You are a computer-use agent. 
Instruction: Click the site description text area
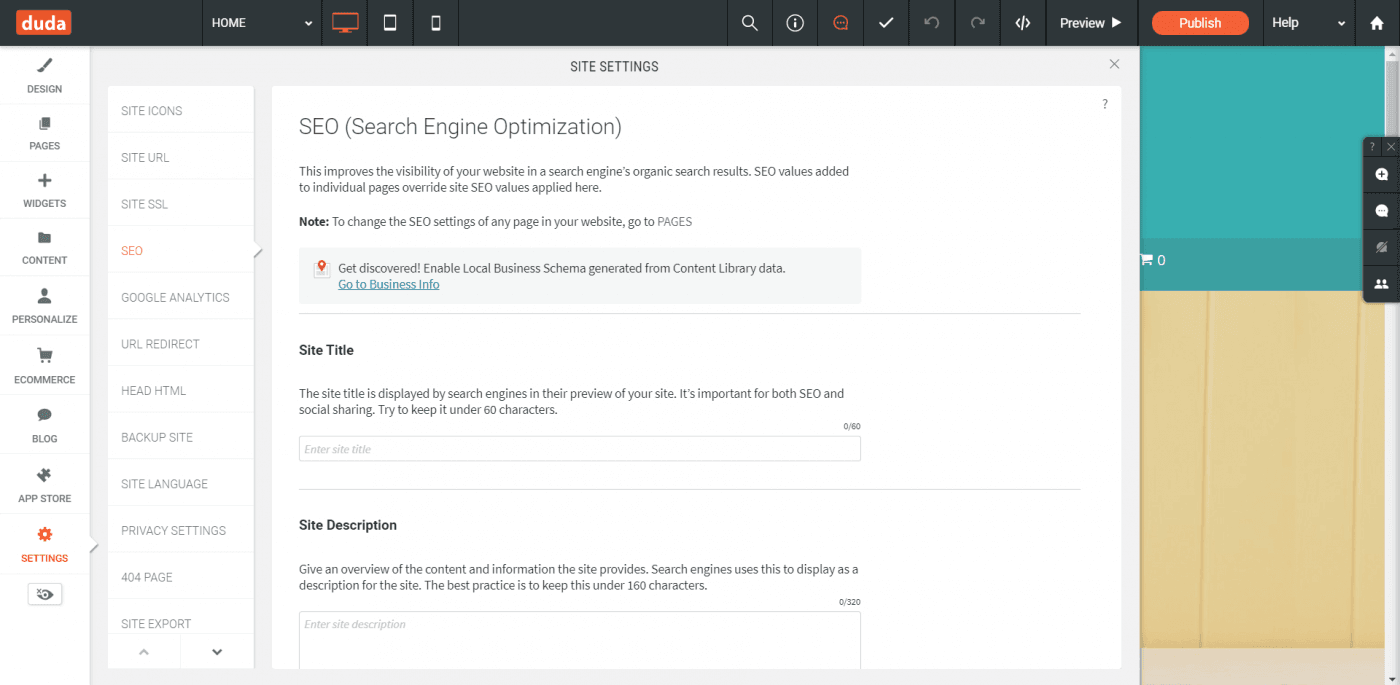pyautogui.click(x=580, y=640)
